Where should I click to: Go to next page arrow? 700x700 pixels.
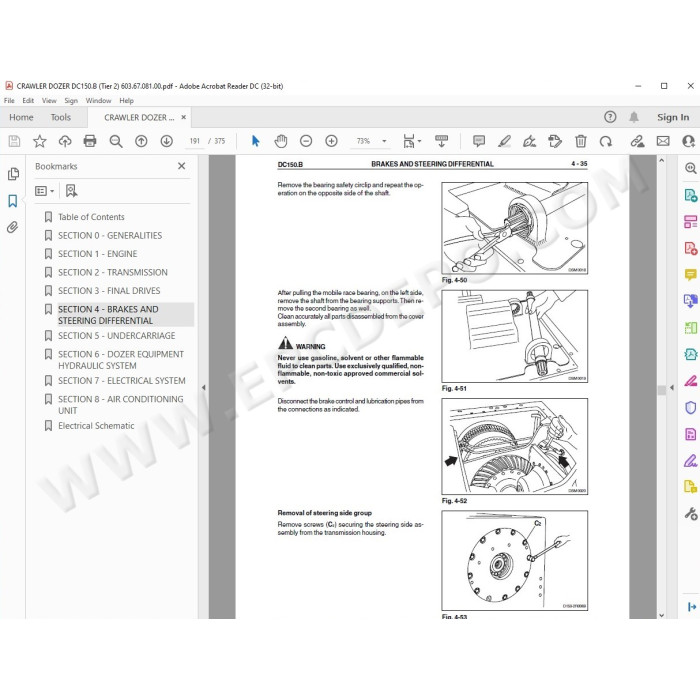(167, 141)
